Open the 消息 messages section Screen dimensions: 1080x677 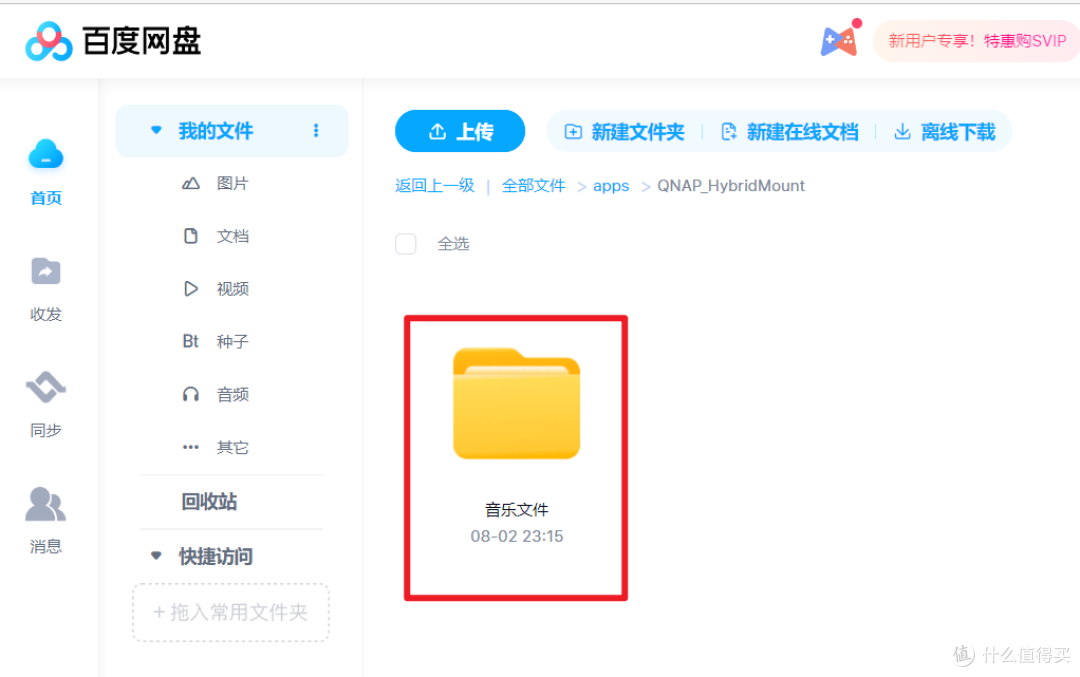click(x=46, y=521)
